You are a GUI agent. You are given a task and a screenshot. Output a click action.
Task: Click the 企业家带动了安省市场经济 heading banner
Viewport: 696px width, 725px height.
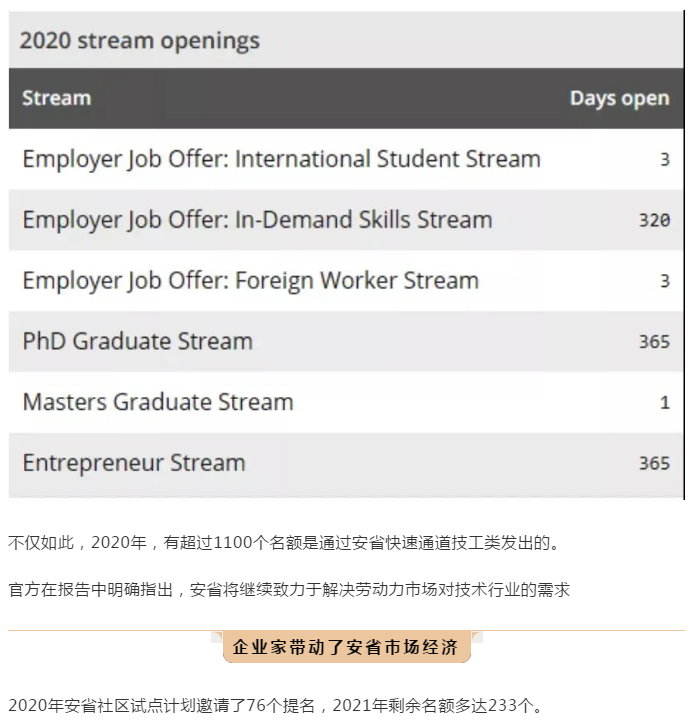pyautogui.click(x=346, y=647)
